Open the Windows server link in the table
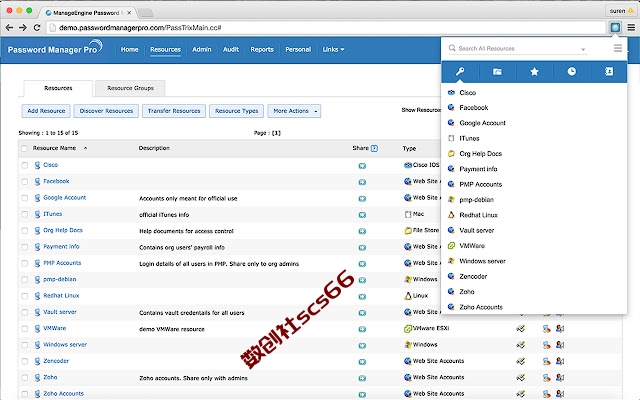Viewport: 640px width, 400px height. point(65,345)
